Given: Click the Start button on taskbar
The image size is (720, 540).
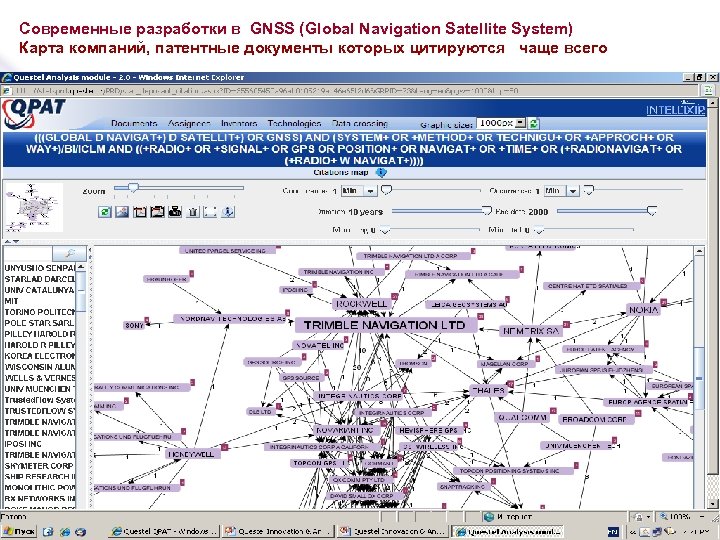Looking at the screenshot, I should pyautogui.click(x=19, y=532).
